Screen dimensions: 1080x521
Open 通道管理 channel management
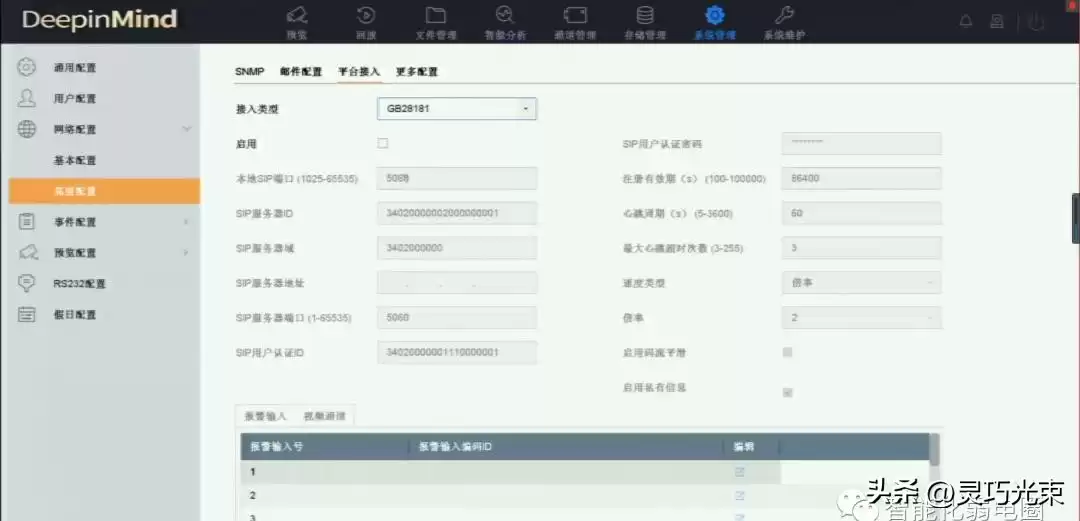click(575, 22)
